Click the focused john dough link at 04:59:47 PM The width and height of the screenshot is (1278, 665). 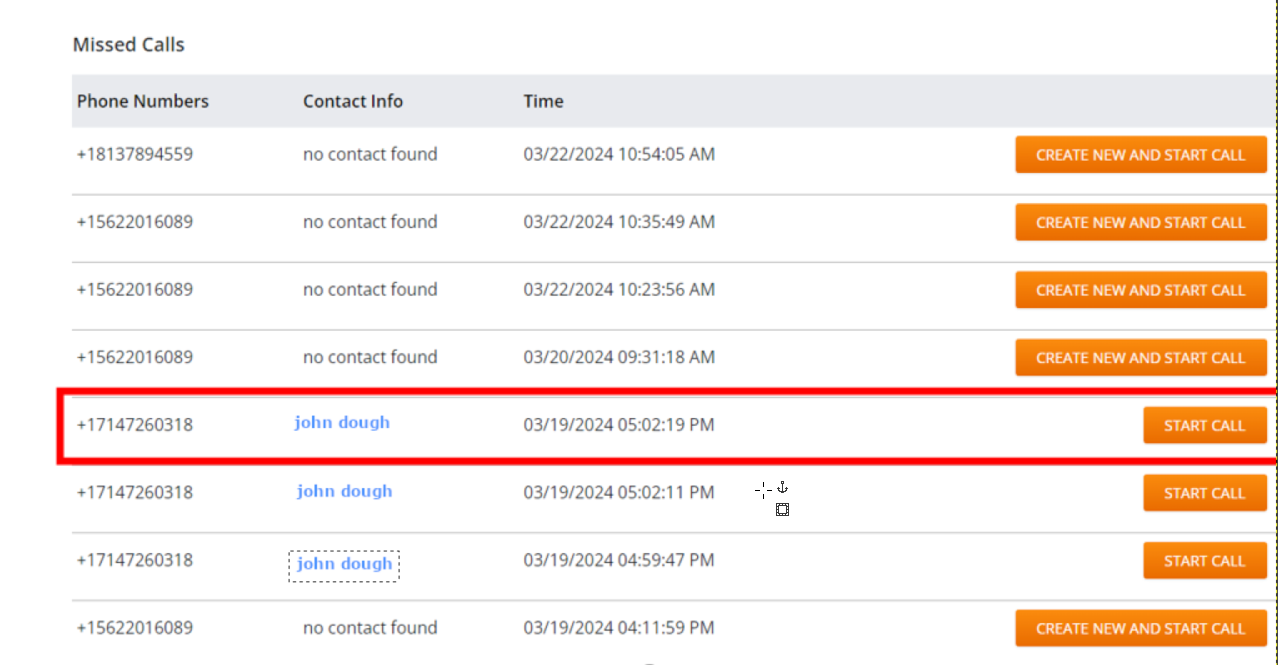pos(344,564)
